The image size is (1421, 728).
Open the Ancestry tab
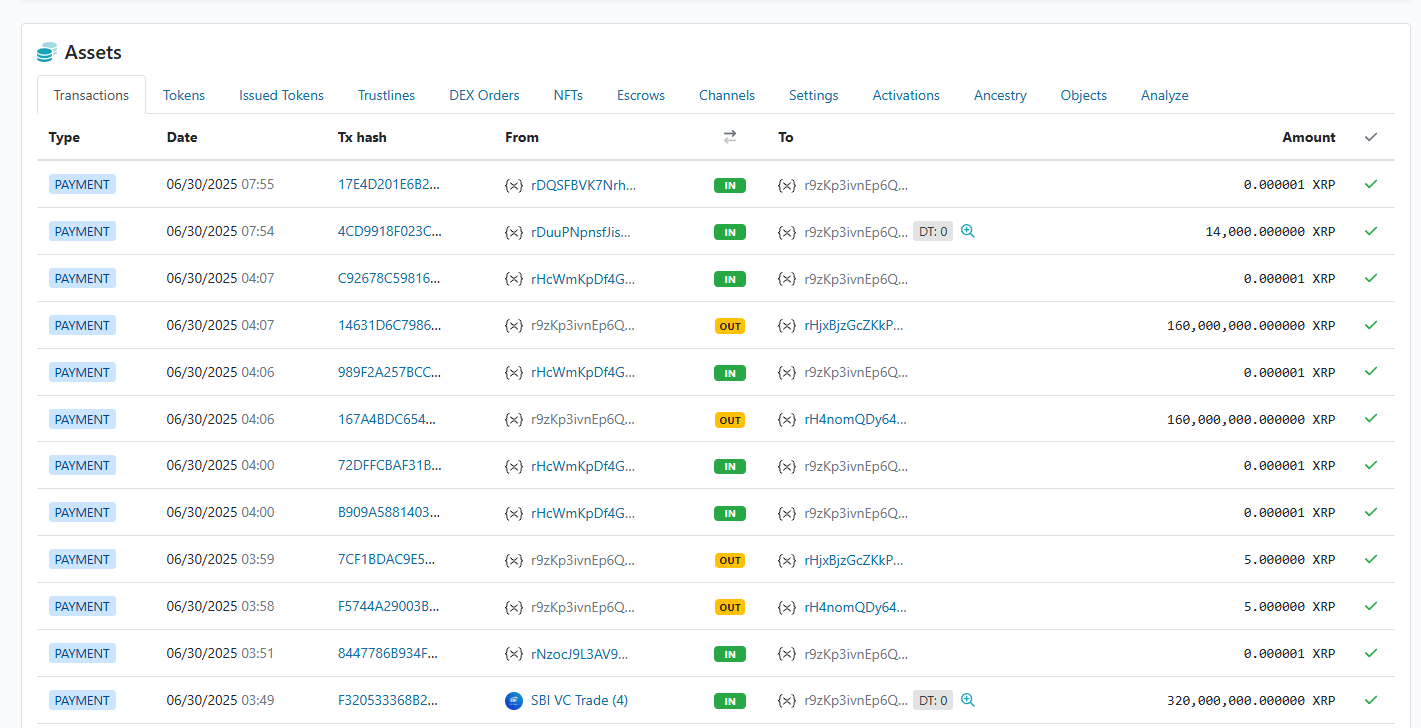(1000, 95)
